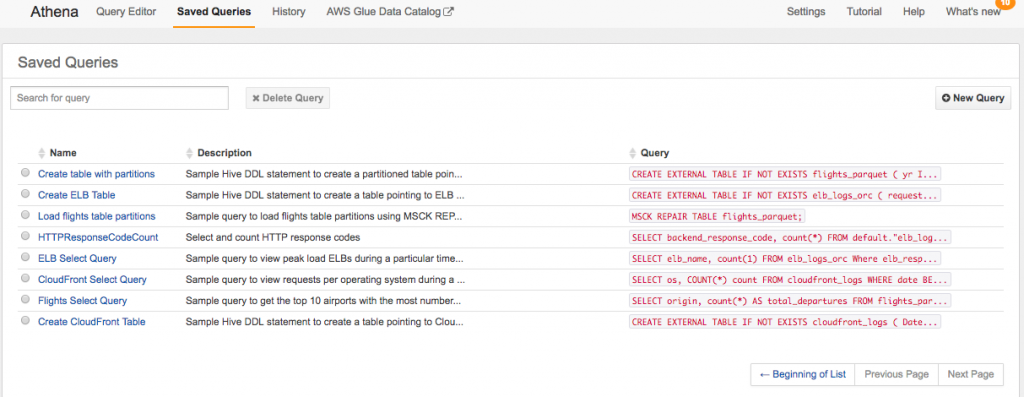This screenshot has height=397, width=1024.
Task: Select radio button for Create ELB Table
Action: [x=25, y=194]
